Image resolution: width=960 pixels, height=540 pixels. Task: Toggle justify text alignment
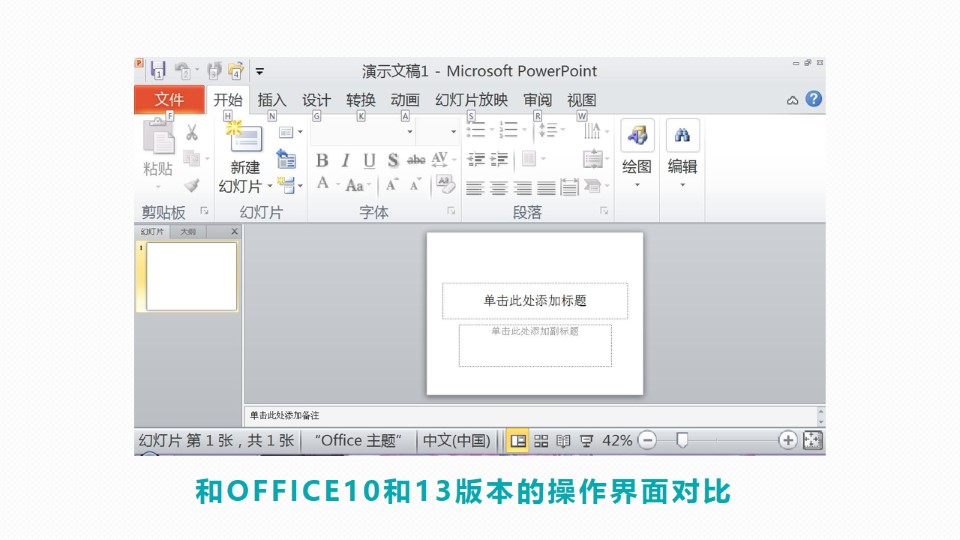coord(546,187)
